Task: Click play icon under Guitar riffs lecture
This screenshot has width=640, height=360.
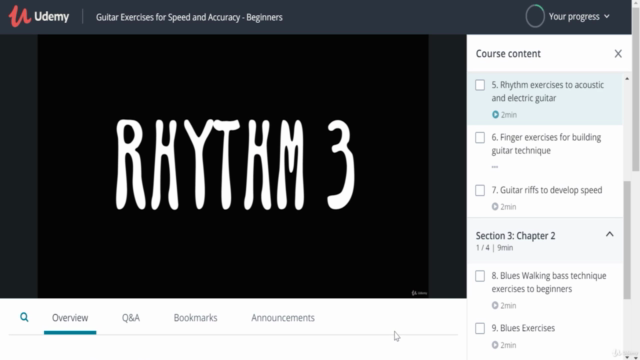Action: point(495,207)
